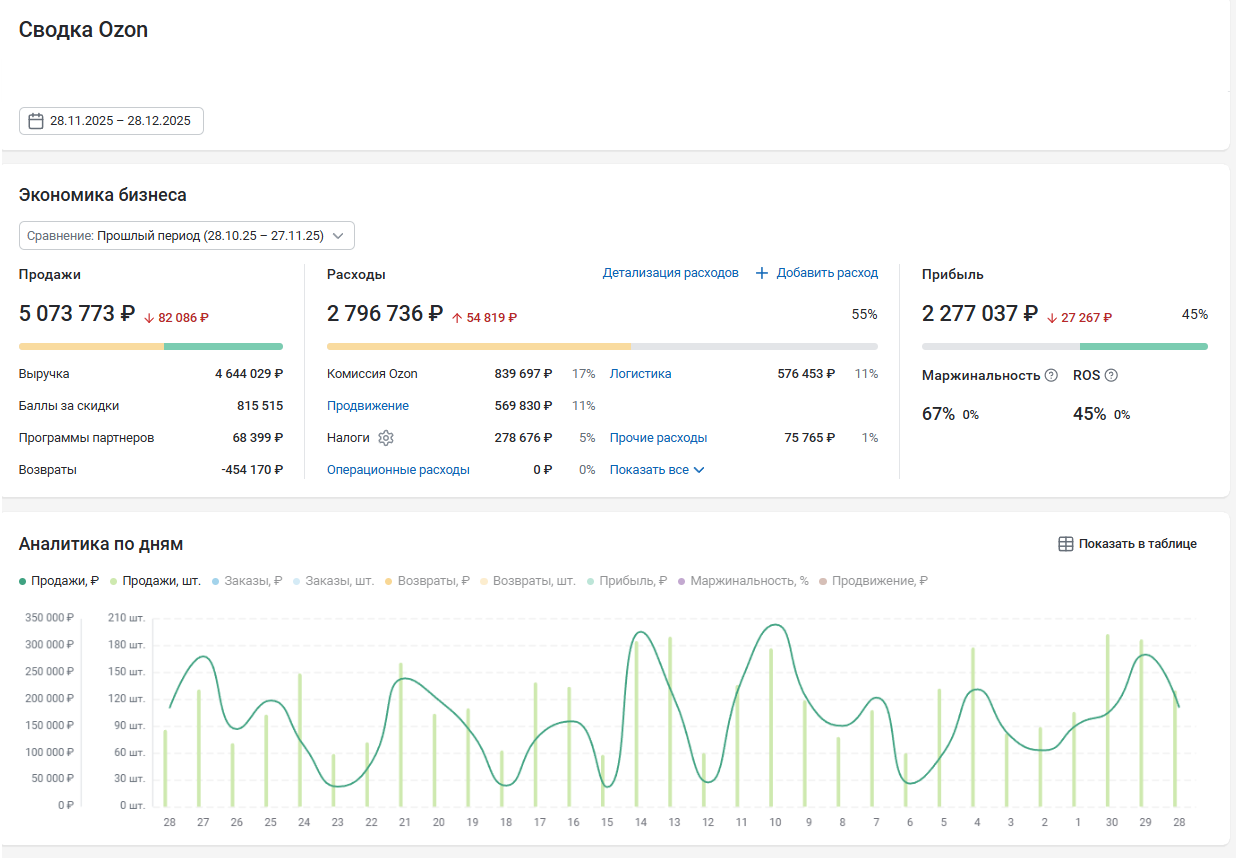The height and width of the screenshot is (858, 1236).
Task: Click the profit progress bar under 2 277 037 ₽
Action: coord(1065,347)
